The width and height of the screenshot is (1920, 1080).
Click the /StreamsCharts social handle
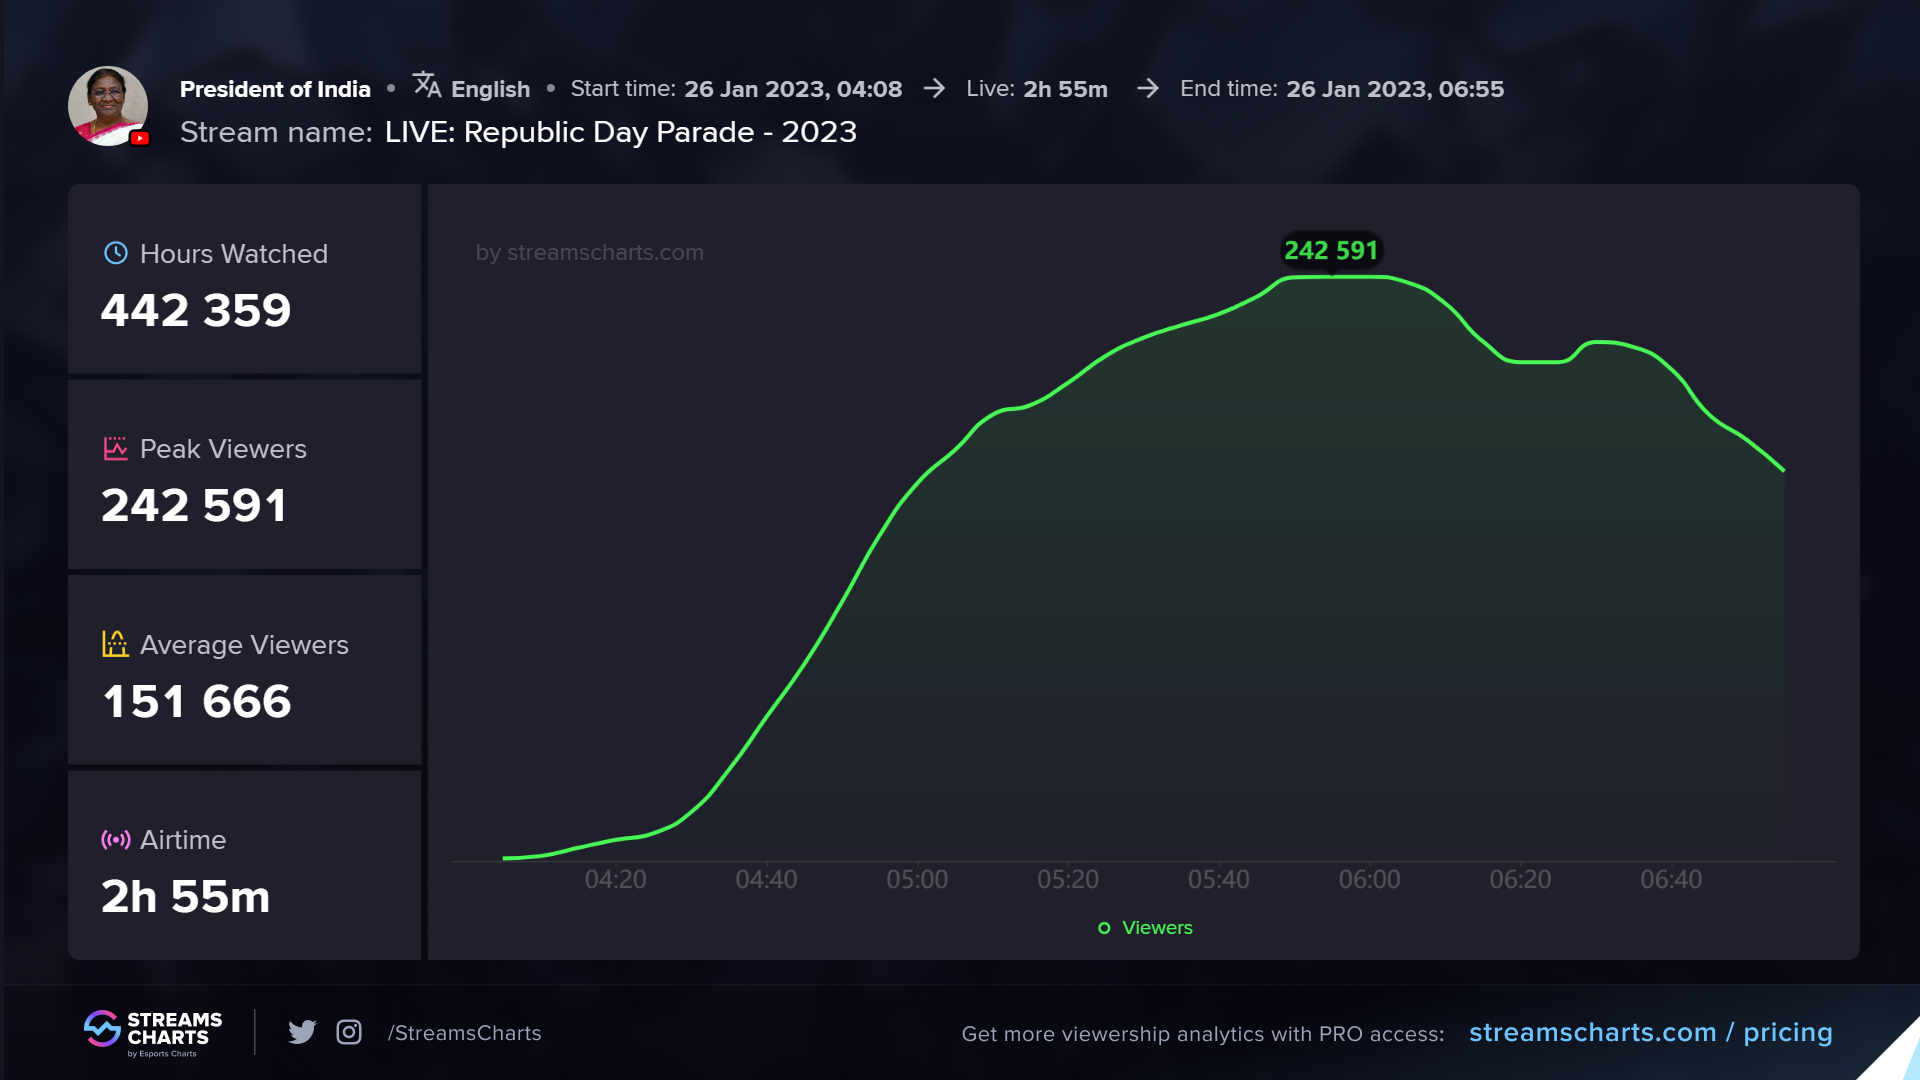click(x=465, y=1033)
